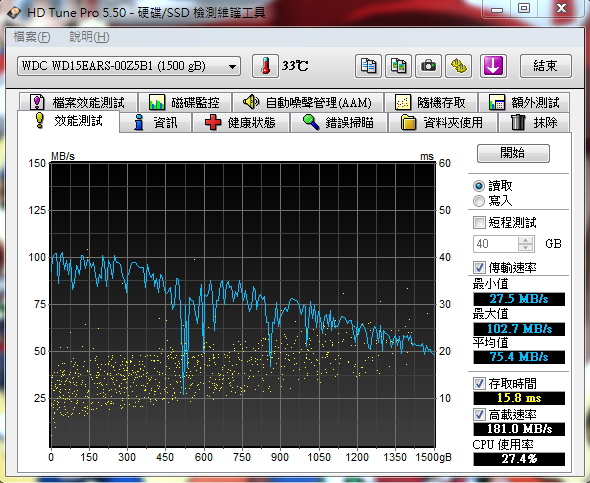Select the 寫入 write radio button
Screen dimensions: 590x483
pyautogui.click(x=479, y=201)
